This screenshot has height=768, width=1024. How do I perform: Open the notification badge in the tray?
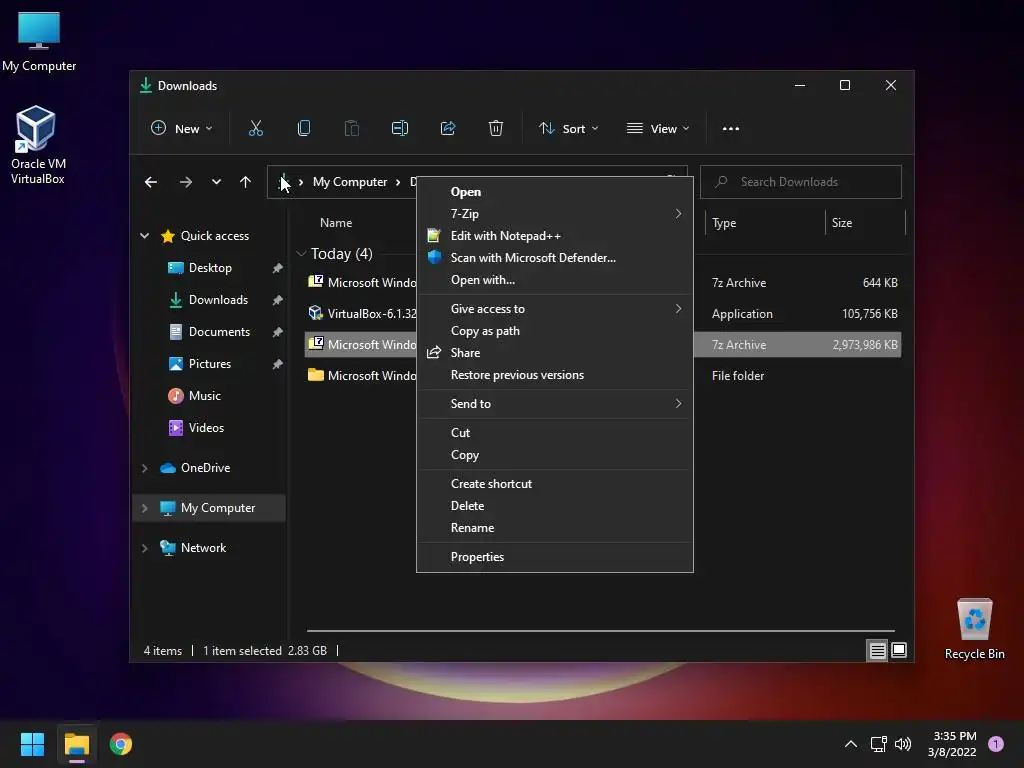996,744
